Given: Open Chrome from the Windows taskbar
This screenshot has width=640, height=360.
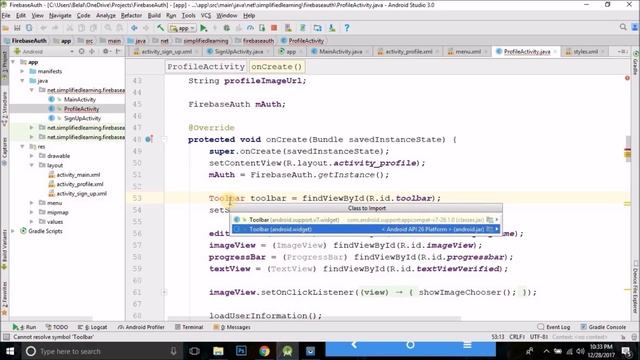Looking at the screenshot, I should tap(264, 351).
